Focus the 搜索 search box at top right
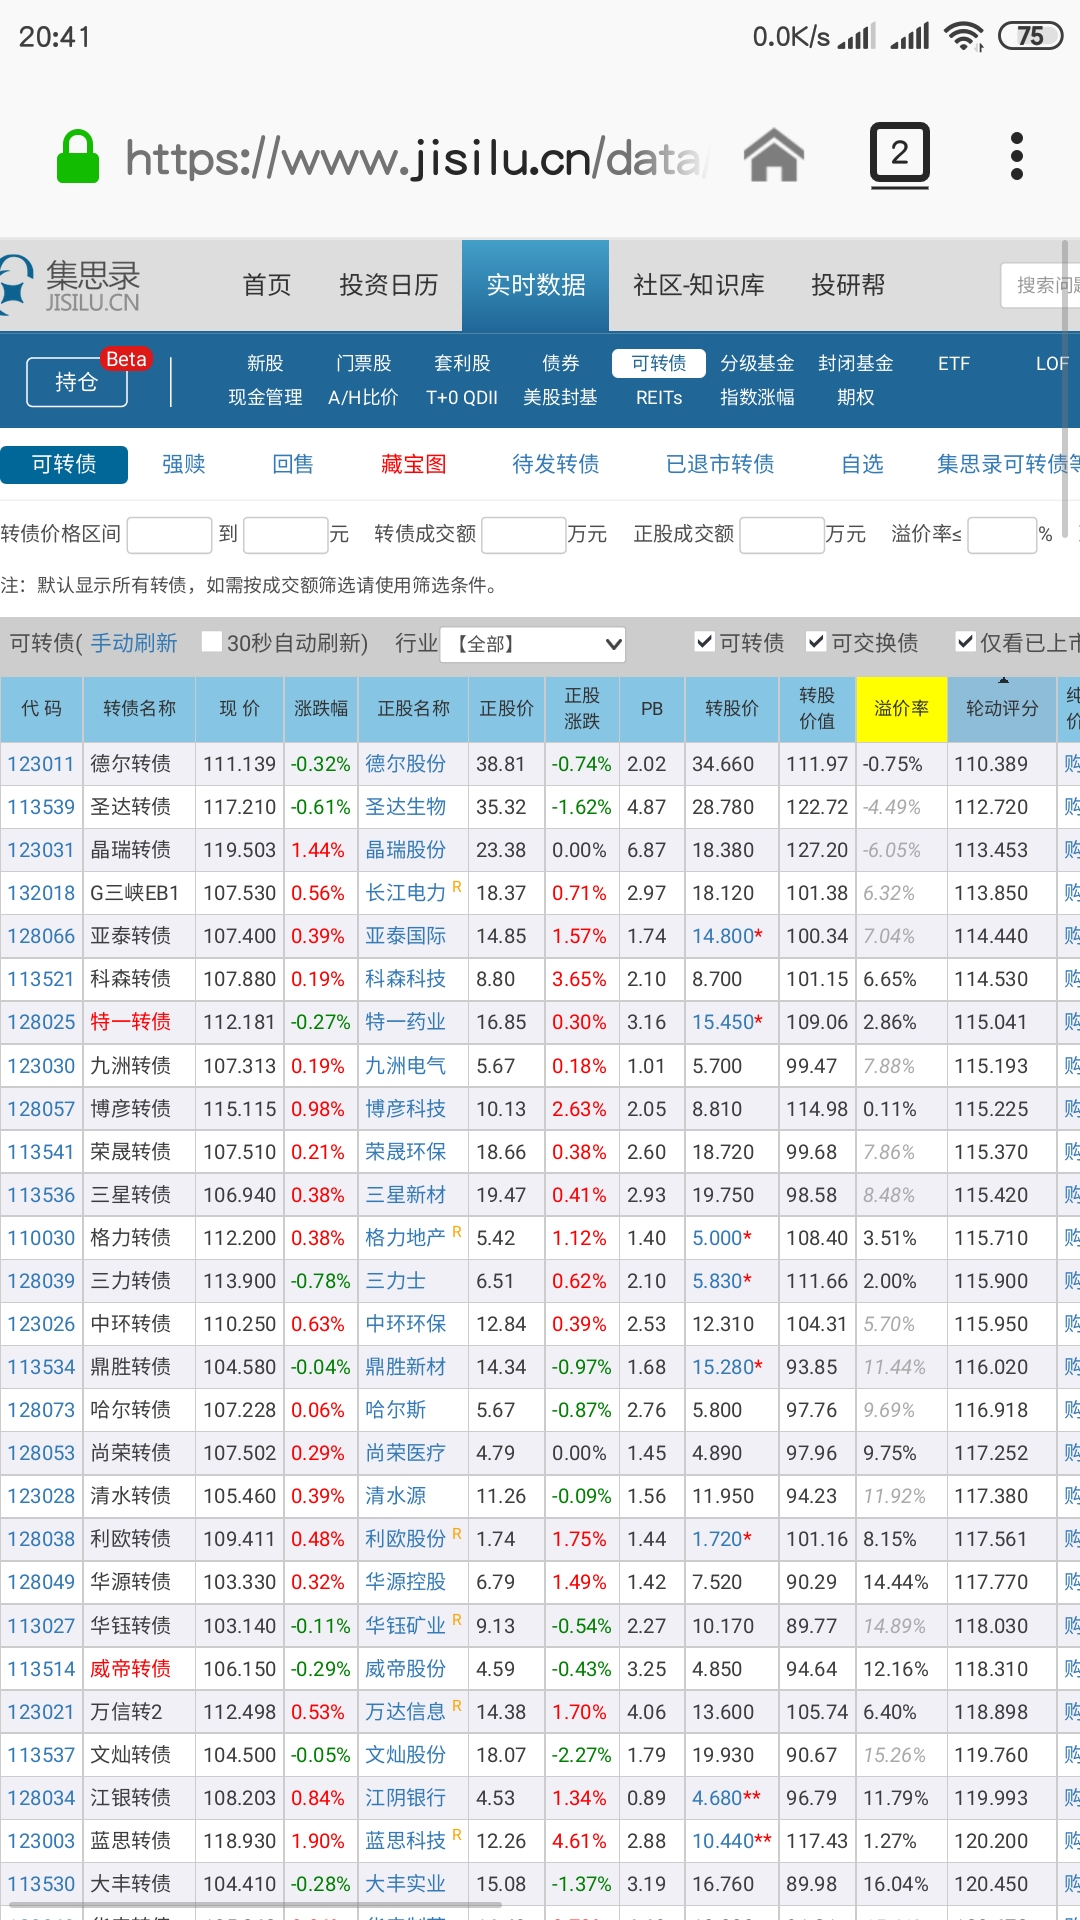 [1040, 285]
